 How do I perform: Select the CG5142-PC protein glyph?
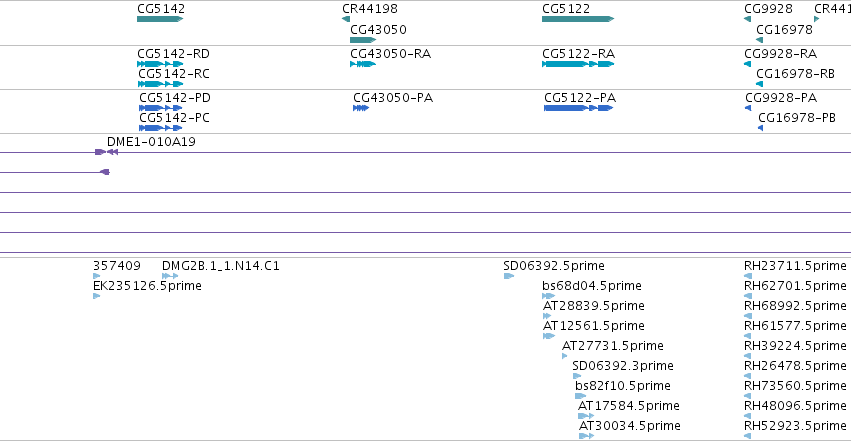(x=161, y=128)
